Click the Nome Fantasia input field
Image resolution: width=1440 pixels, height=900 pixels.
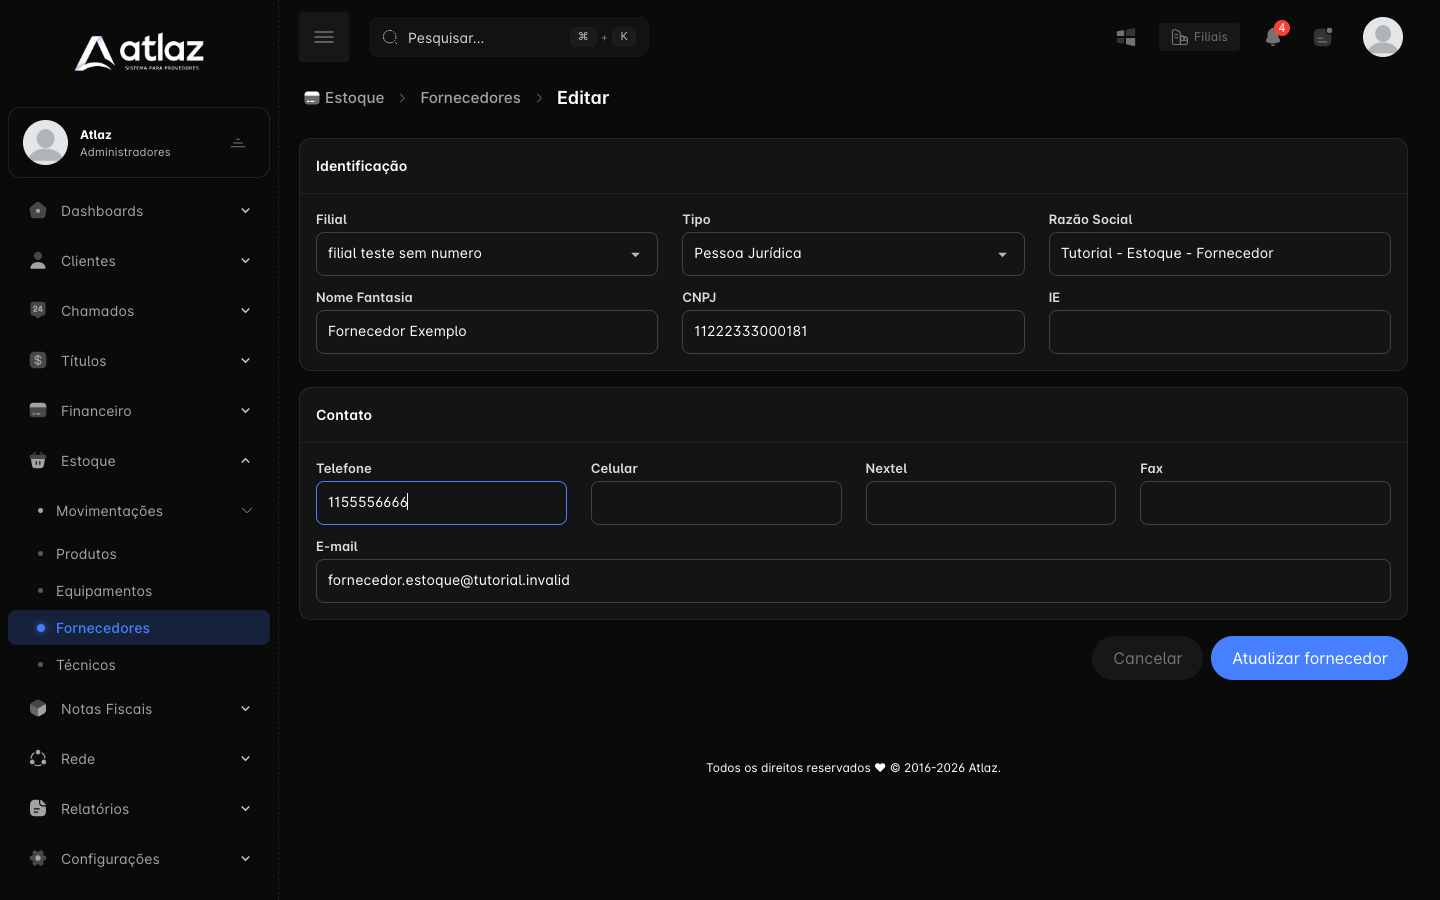(x=486, y=332)
